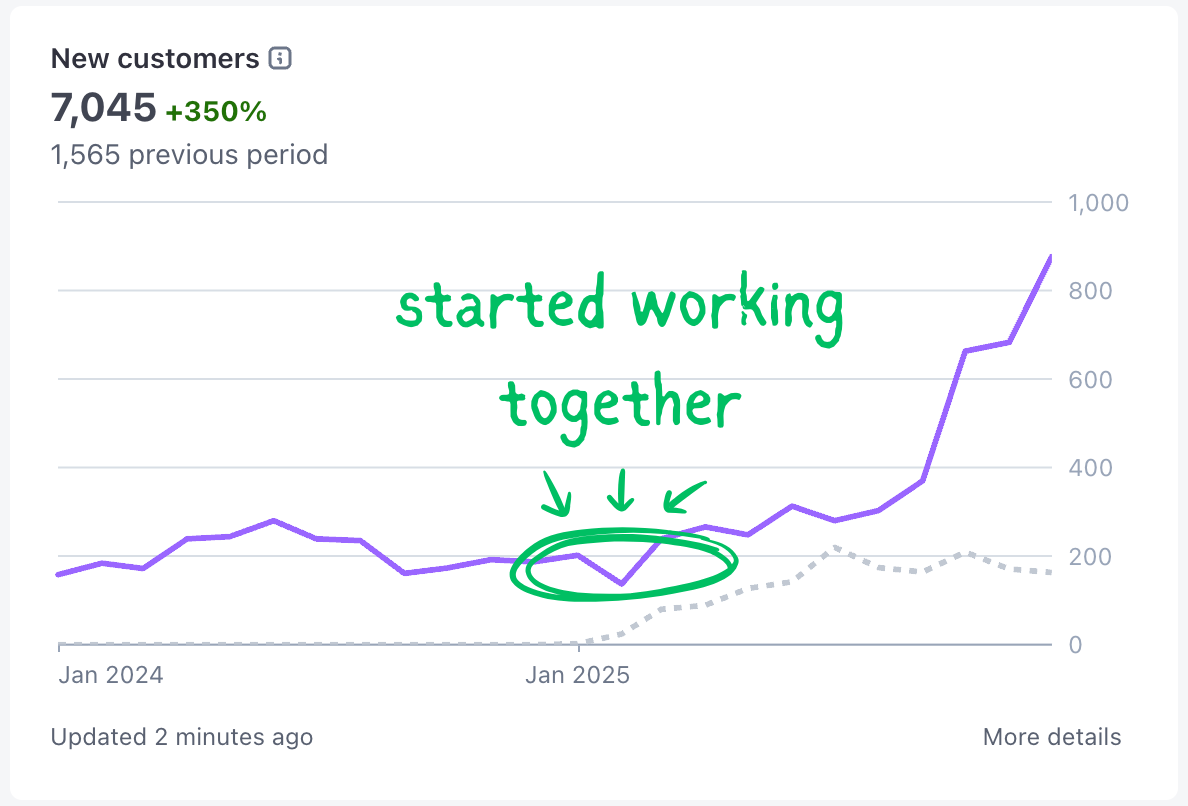Select the Jan 2024 axis label
The height and width of the screenshot is (806, 1188).
(108, 675)
